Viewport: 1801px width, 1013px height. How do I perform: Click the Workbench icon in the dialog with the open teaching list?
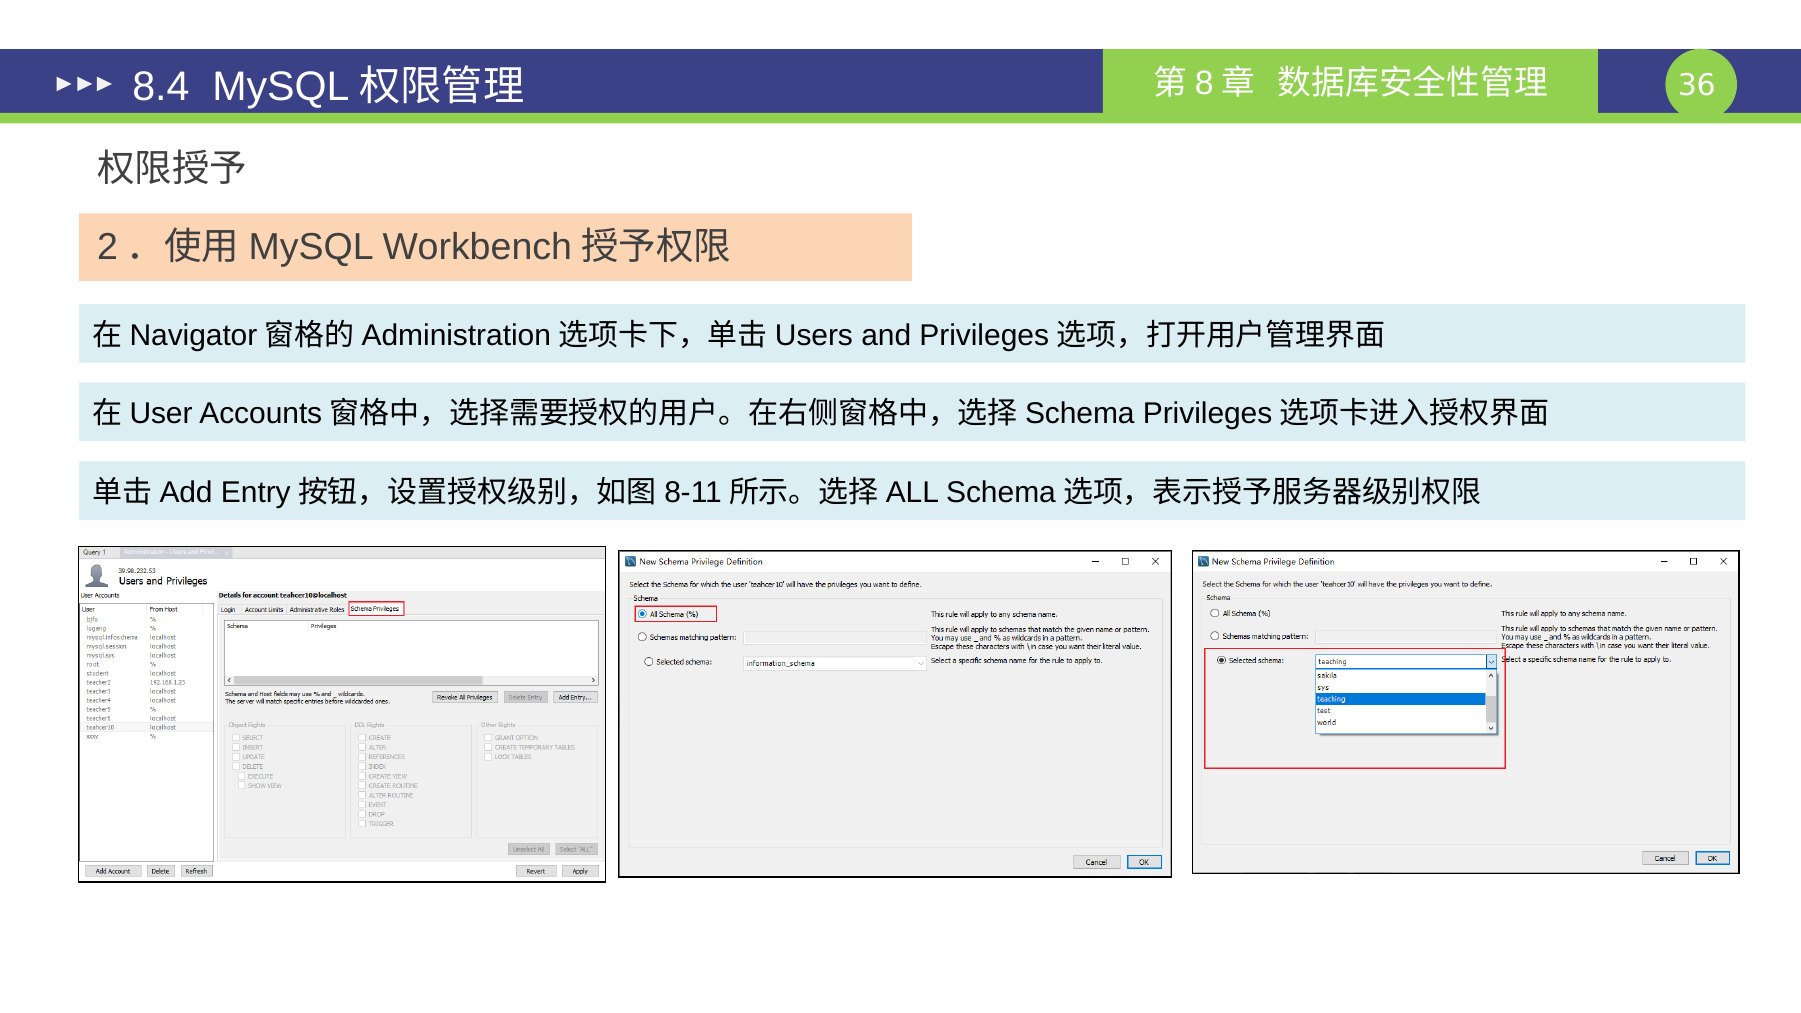(1204, 562)
